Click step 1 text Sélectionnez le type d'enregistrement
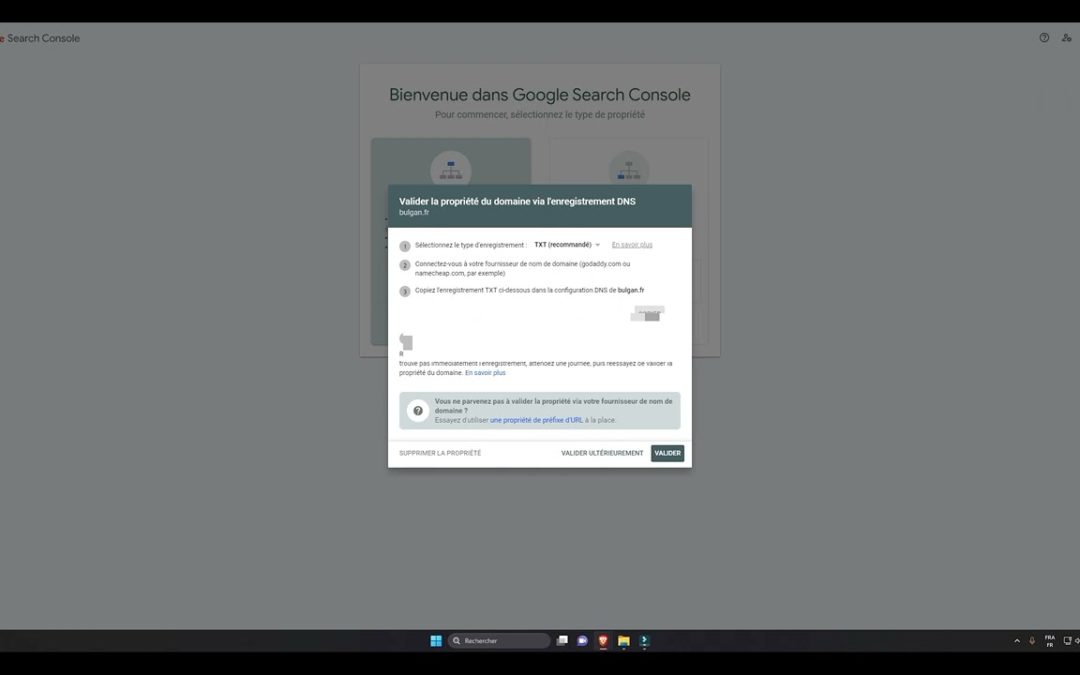This screenshot has height=675, width=1080. (x=470, y=245)
